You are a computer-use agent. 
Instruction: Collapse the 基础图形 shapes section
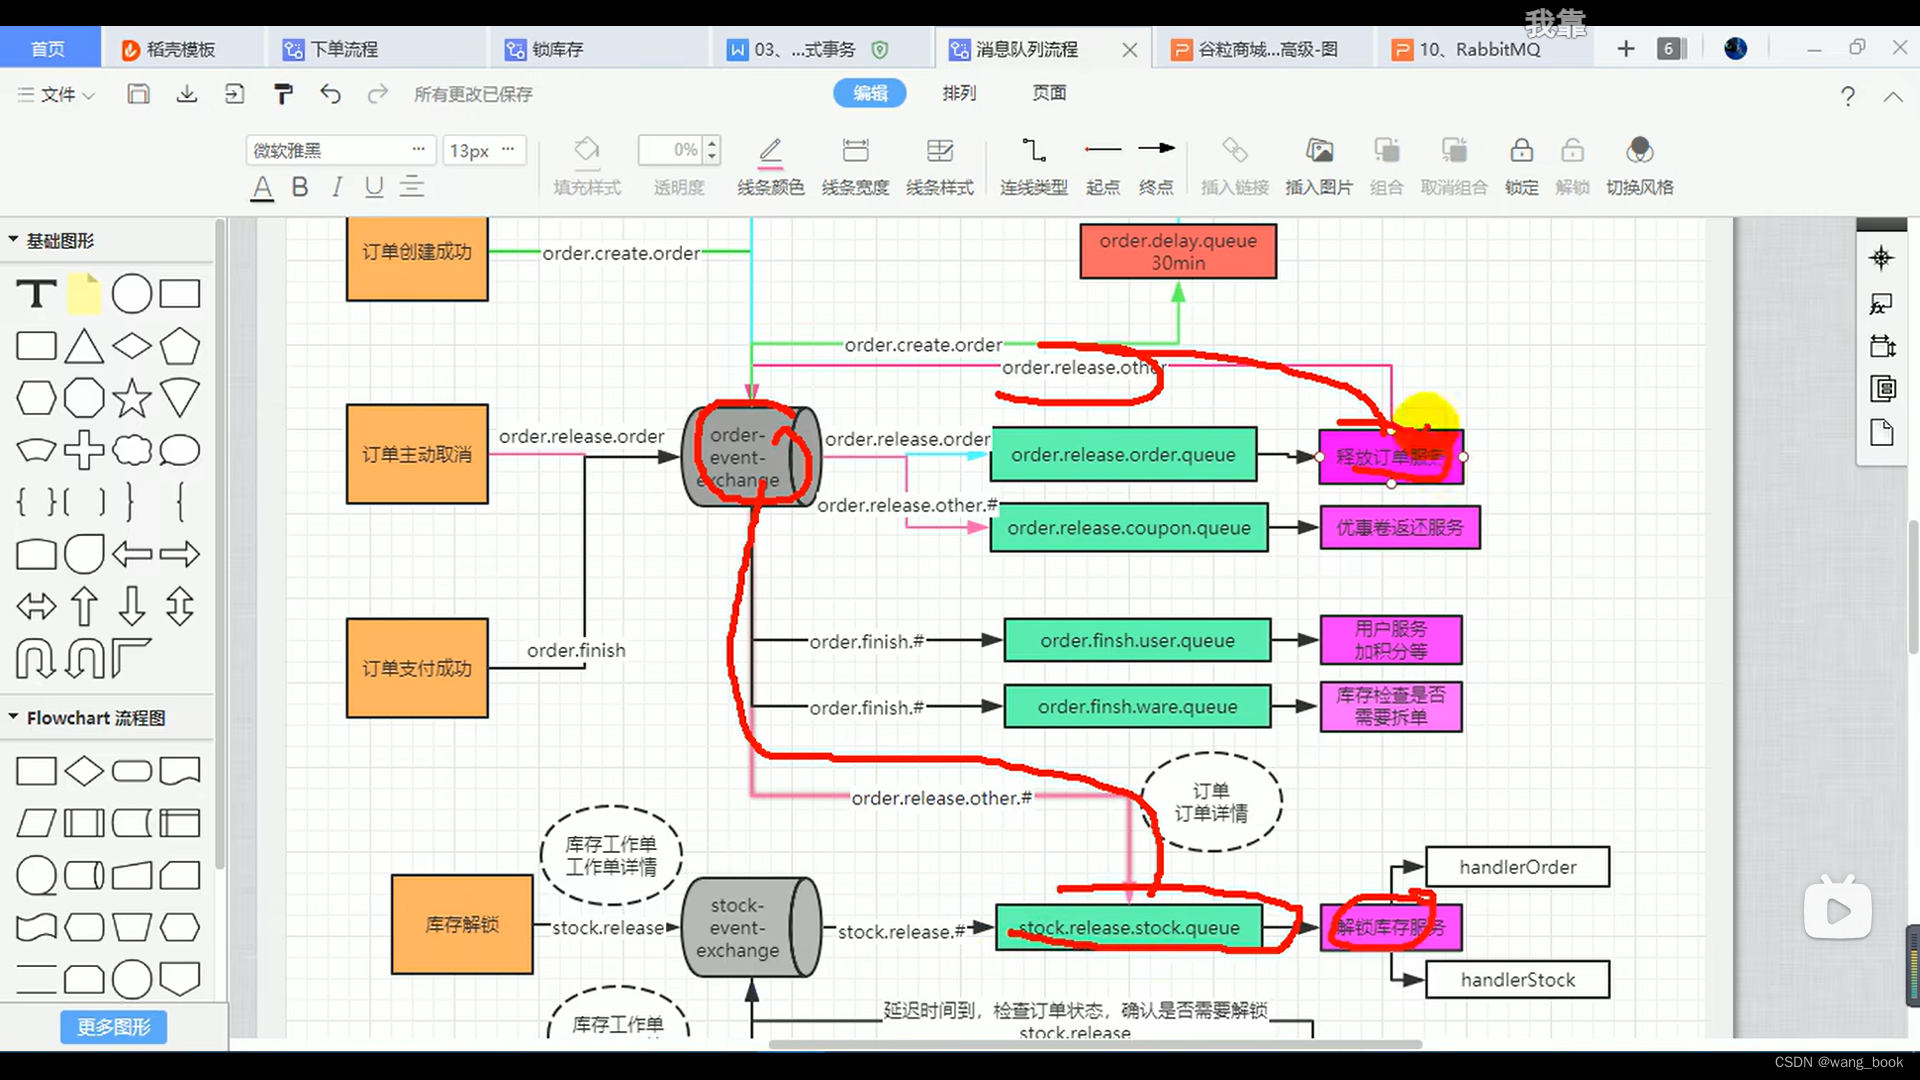pyautogui.click(x=14, y=240)
